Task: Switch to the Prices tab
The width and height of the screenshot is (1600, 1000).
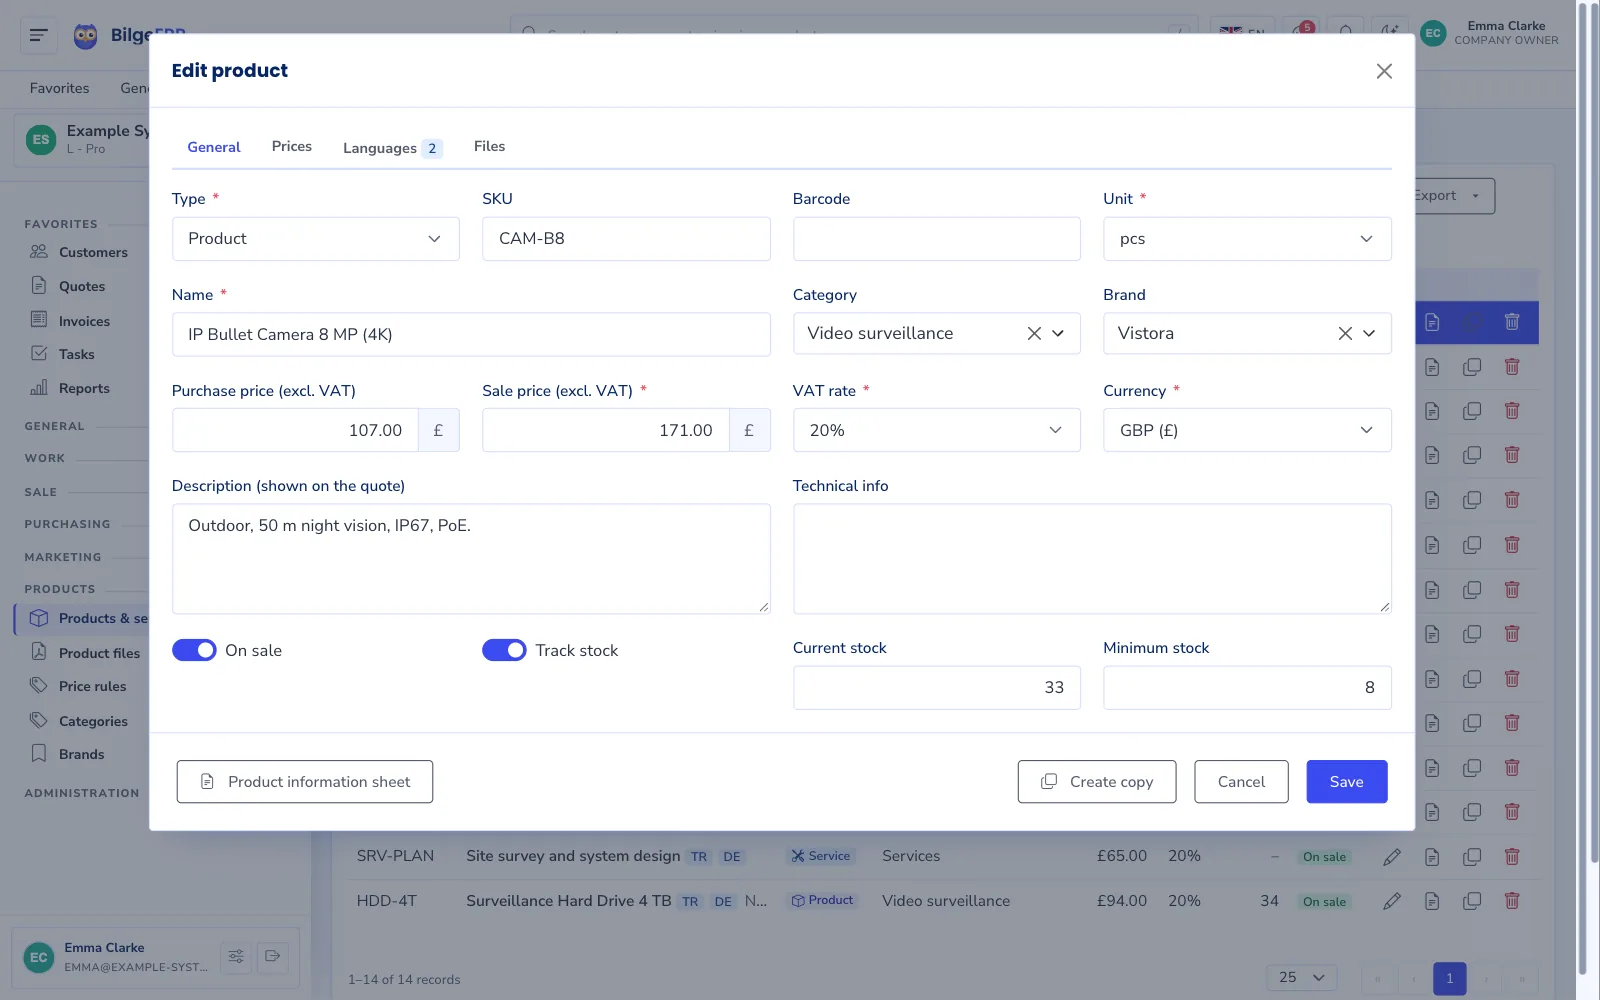Action: click(292, 146)
